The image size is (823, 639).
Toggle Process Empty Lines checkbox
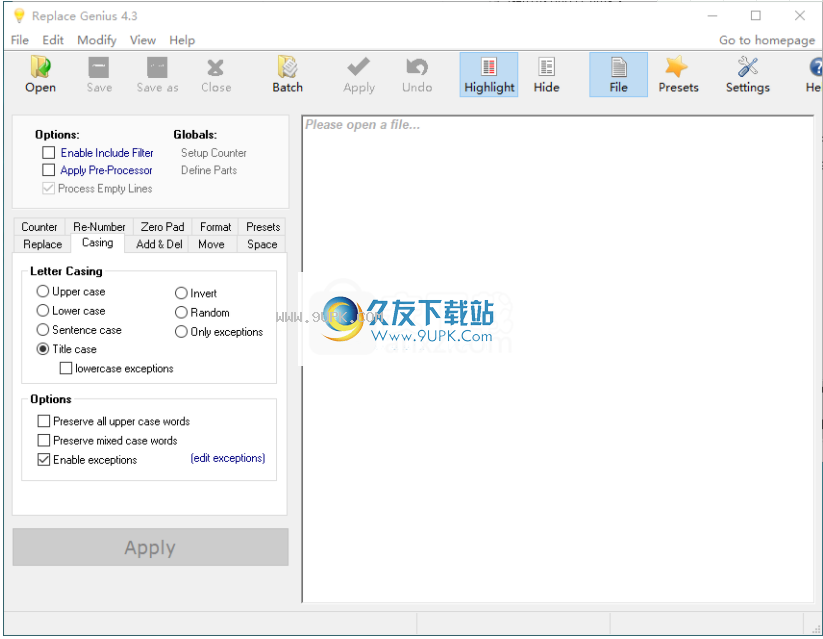coord(49,188)
